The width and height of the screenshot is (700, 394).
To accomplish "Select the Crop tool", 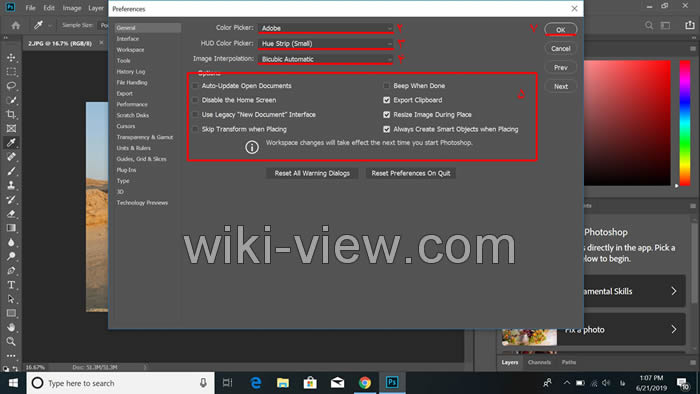I will 11,115.
